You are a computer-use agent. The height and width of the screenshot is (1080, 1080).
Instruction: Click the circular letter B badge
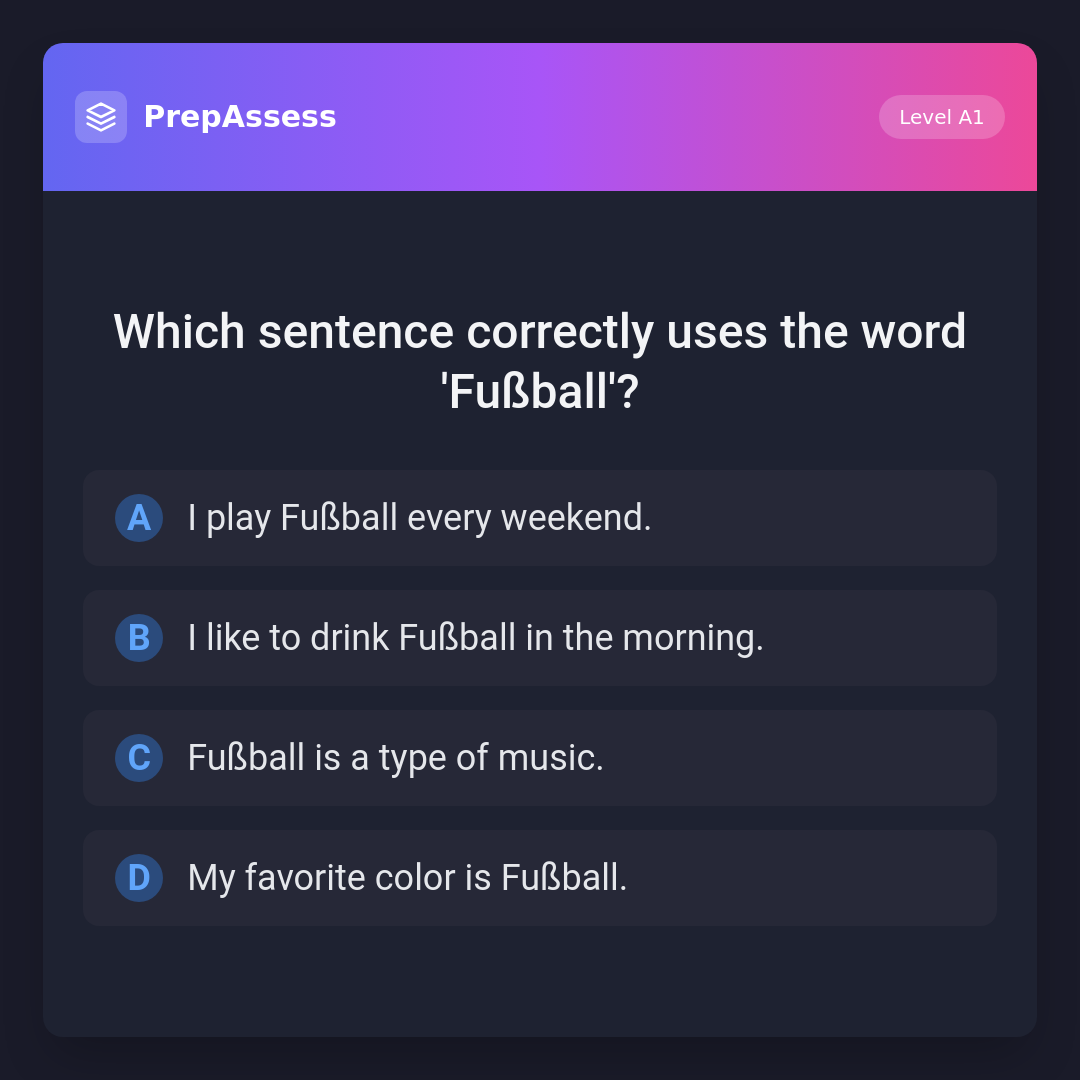tap(139, 638)
